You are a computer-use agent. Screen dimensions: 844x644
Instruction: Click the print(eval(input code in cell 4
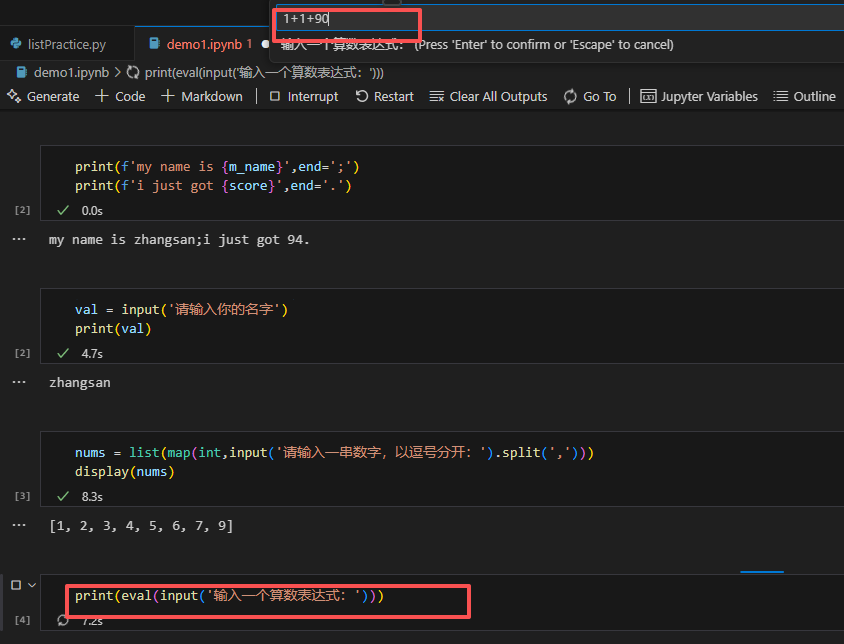click(x=229, y=596)
